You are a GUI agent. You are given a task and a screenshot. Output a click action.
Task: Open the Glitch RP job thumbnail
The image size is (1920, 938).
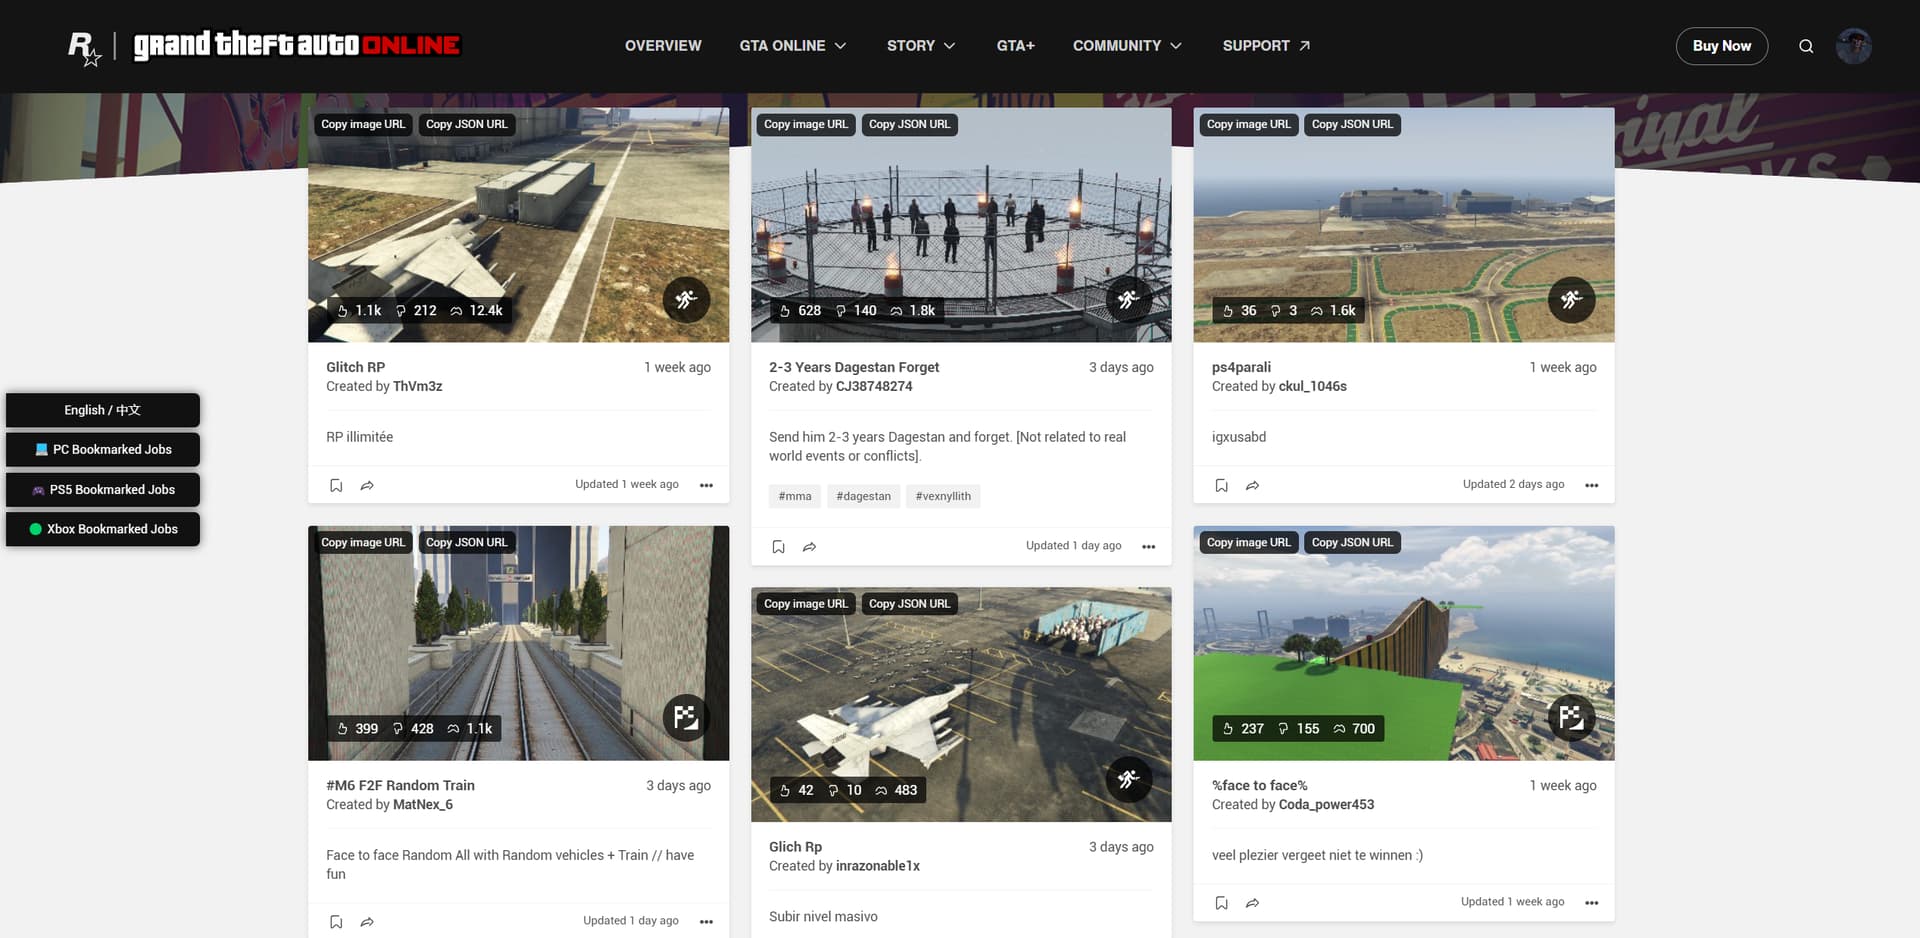518,225
